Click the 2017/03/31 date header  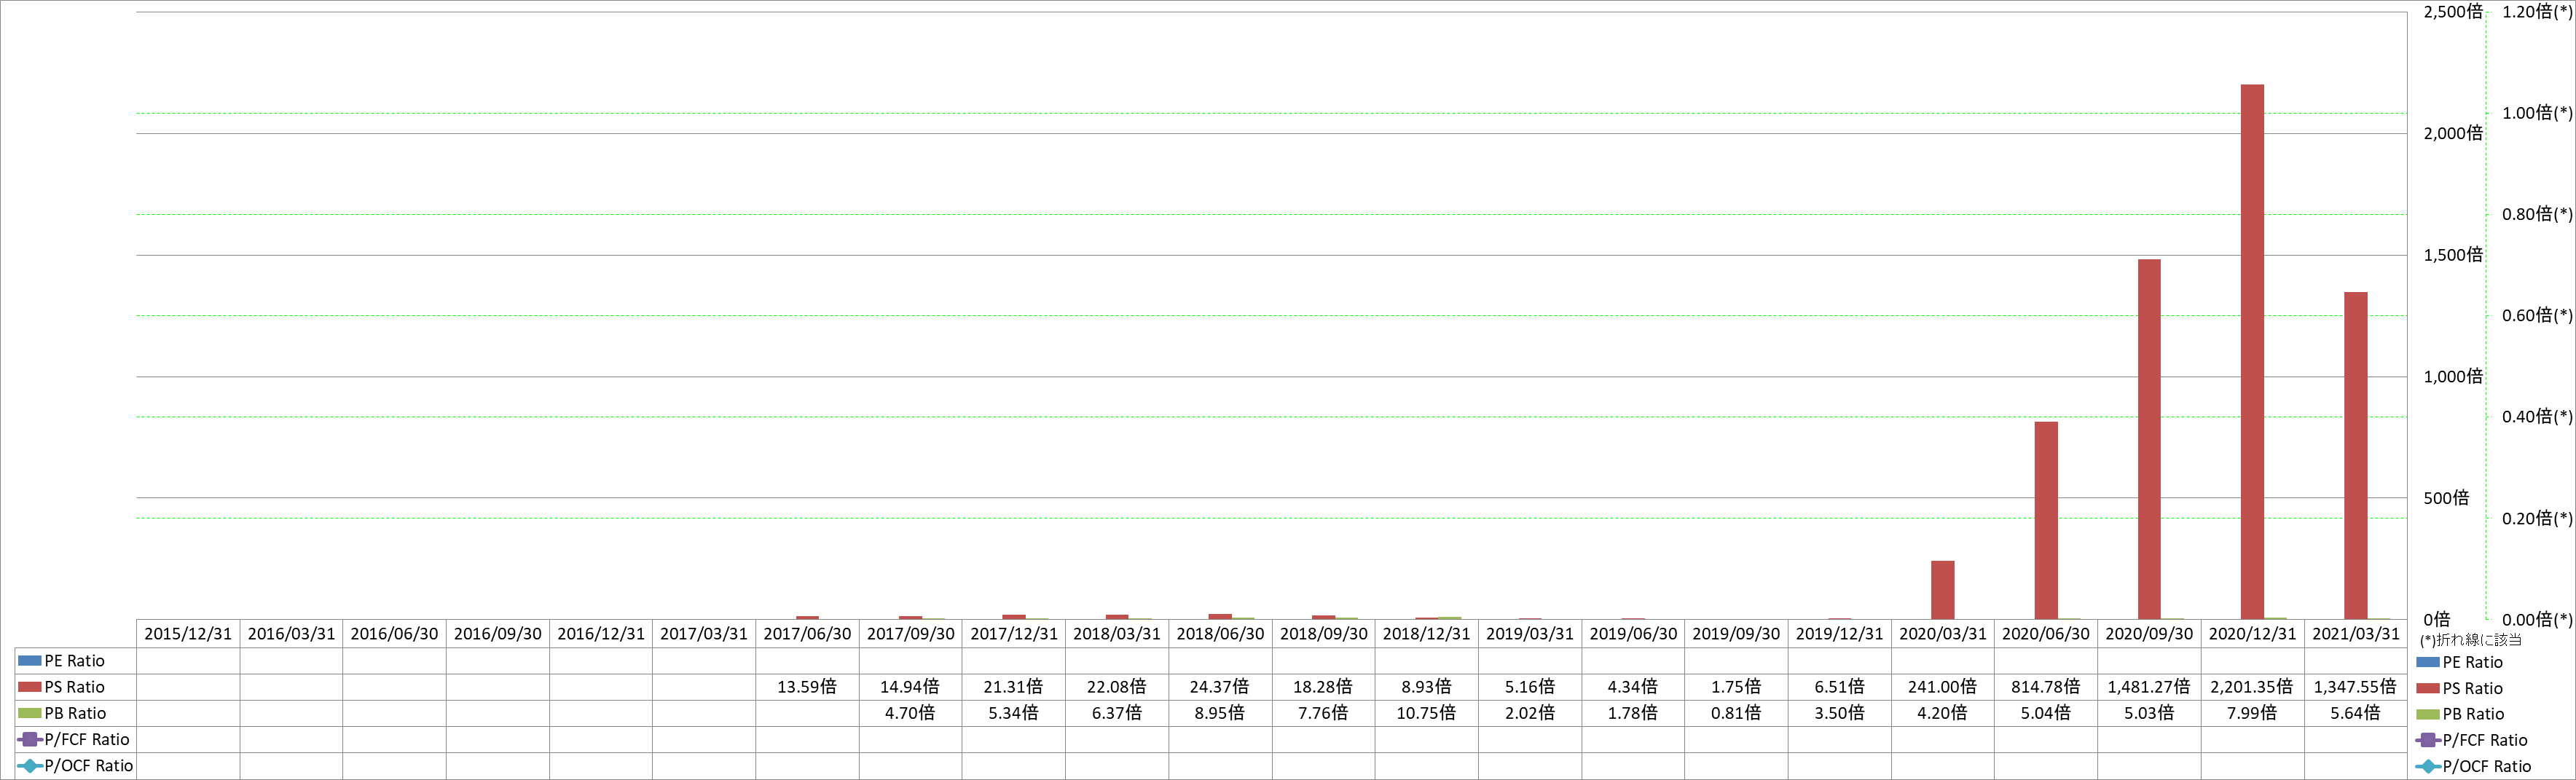pos(704,634)
